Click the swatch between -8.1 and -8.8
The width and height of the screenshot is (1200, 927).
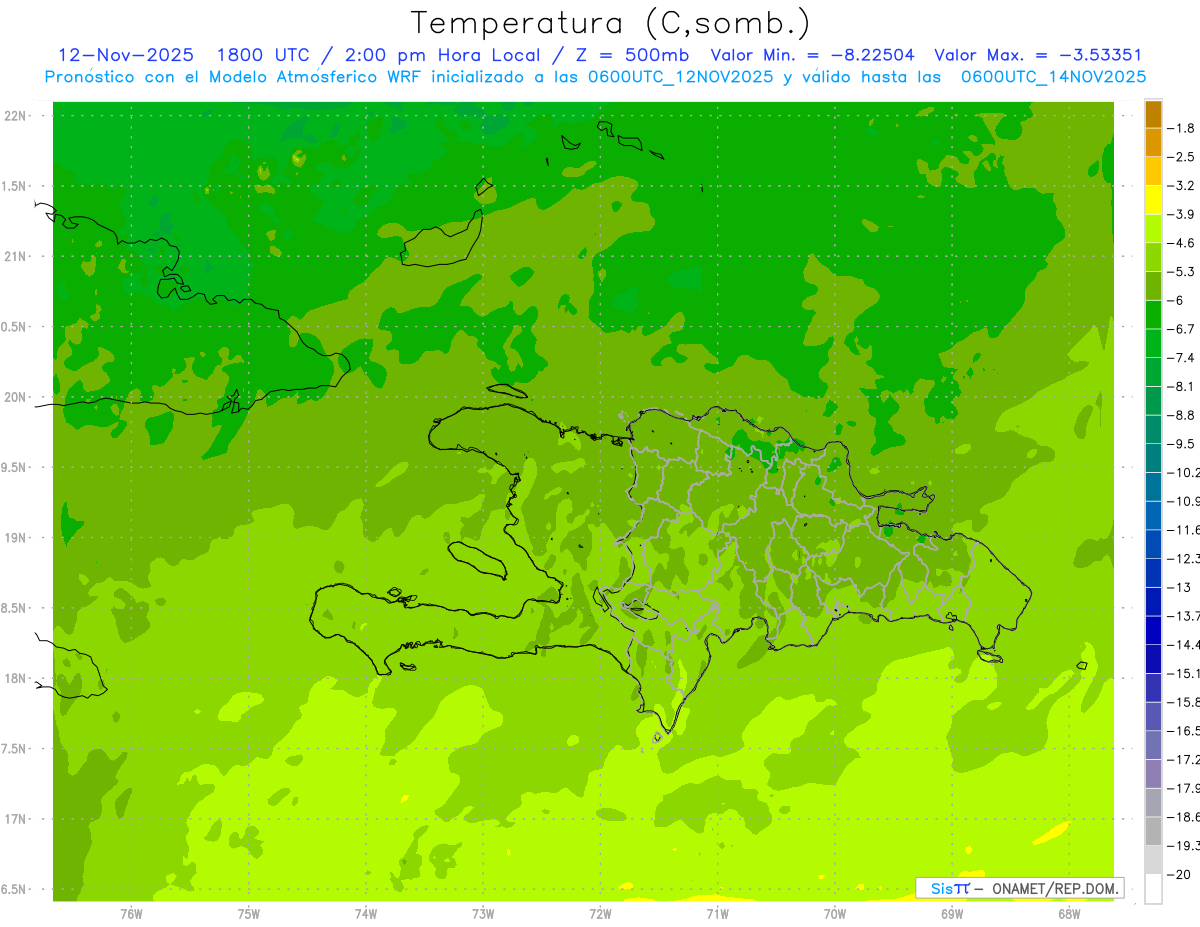[1153, 400]
